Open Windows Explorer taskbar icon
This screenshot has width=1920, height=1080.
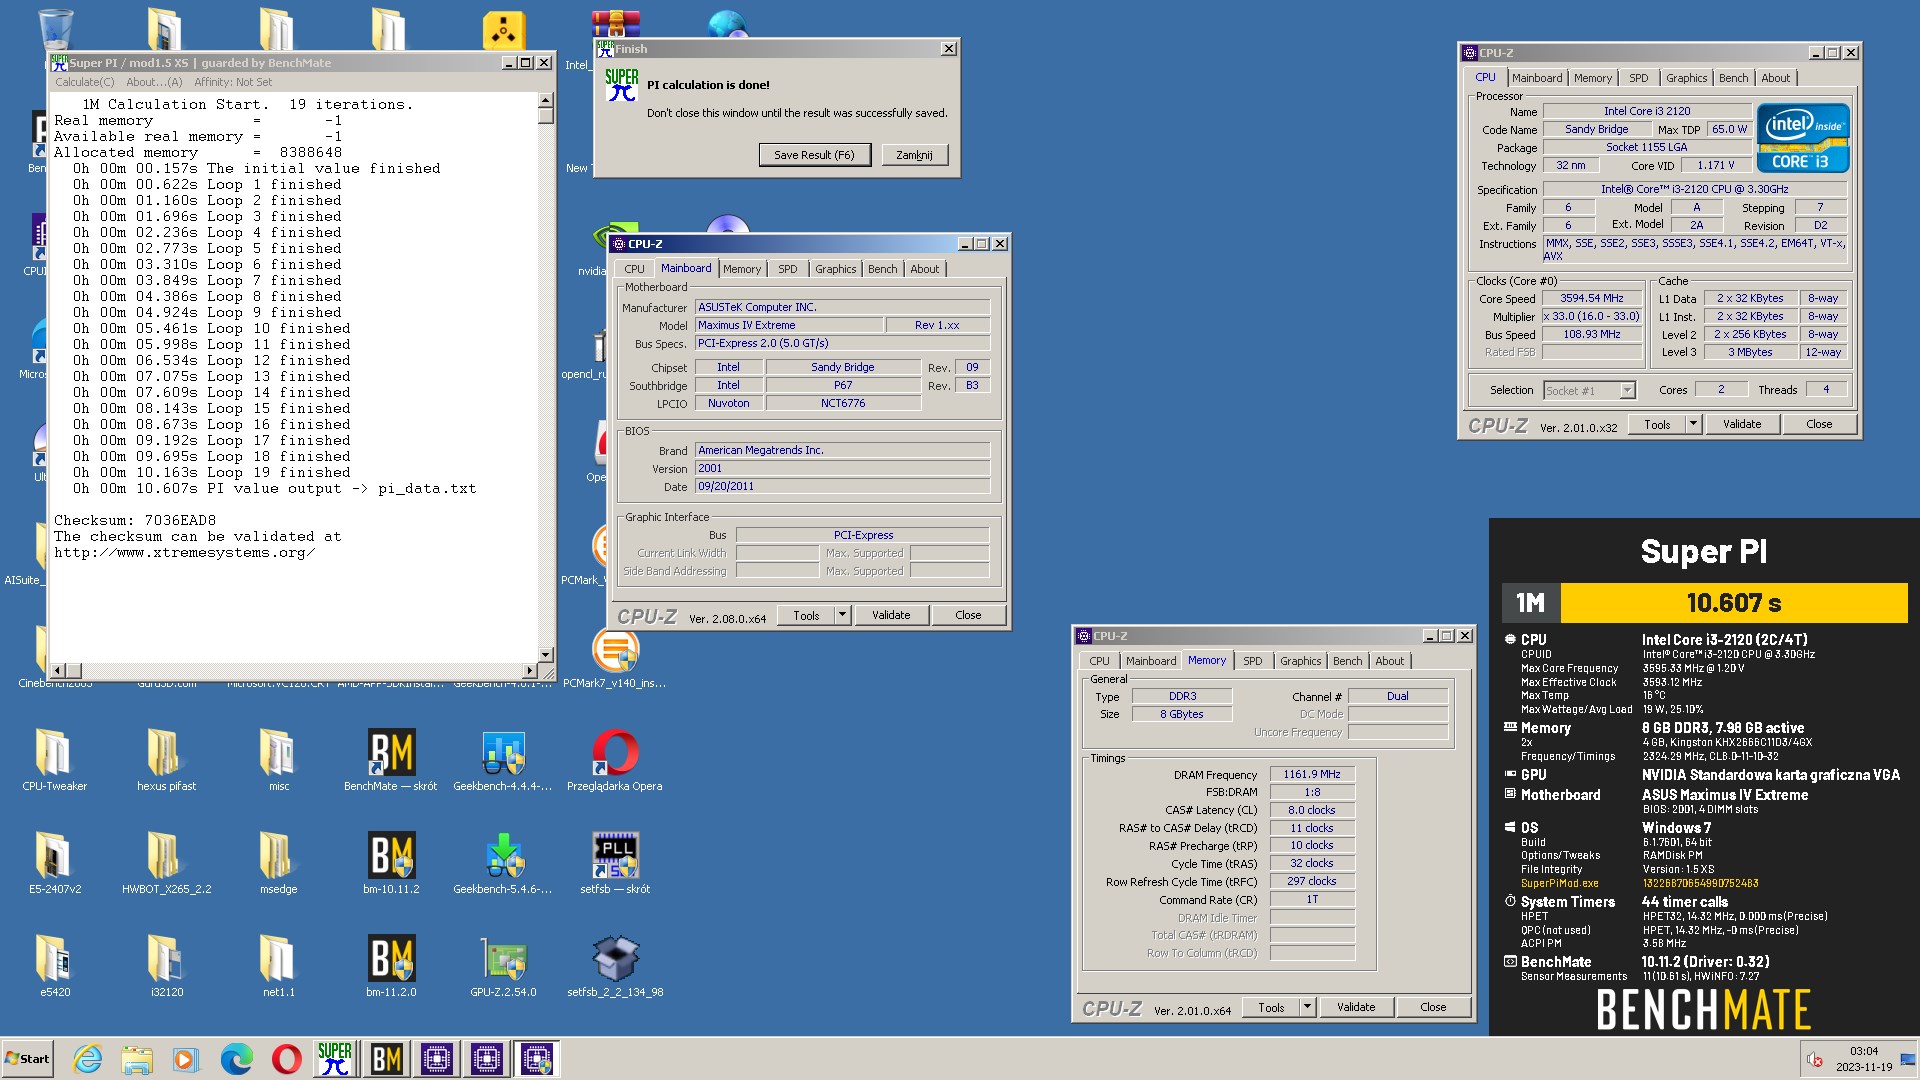137,1059
